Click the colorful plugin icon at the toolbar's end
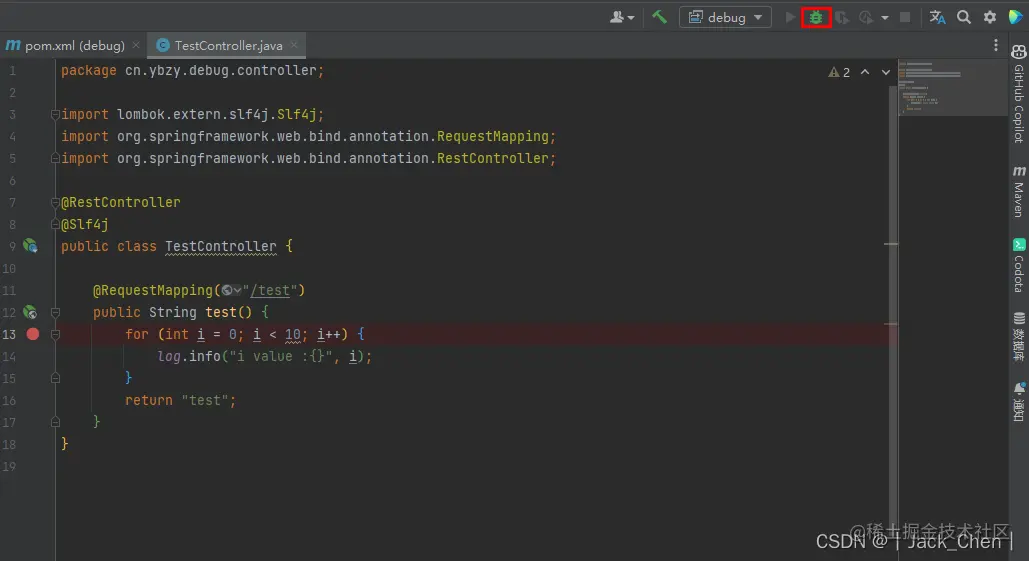The height and width of the screenshot is (561, 1029). point(1015,17)
